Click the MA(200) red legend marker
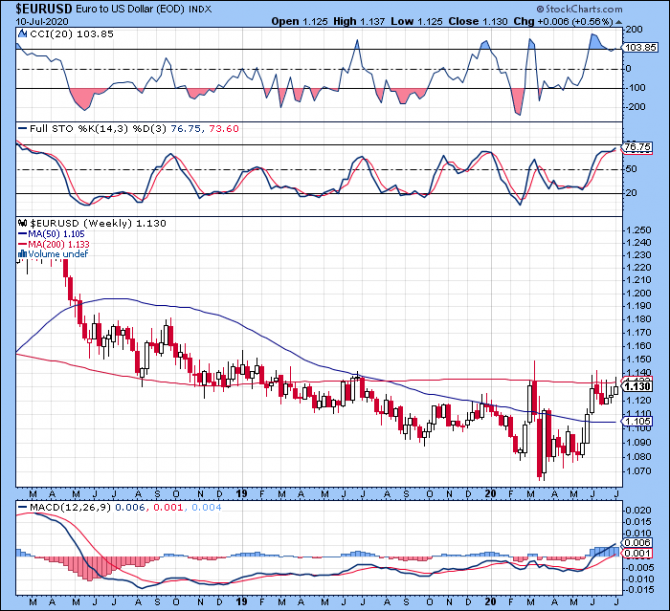 (21, 243)
